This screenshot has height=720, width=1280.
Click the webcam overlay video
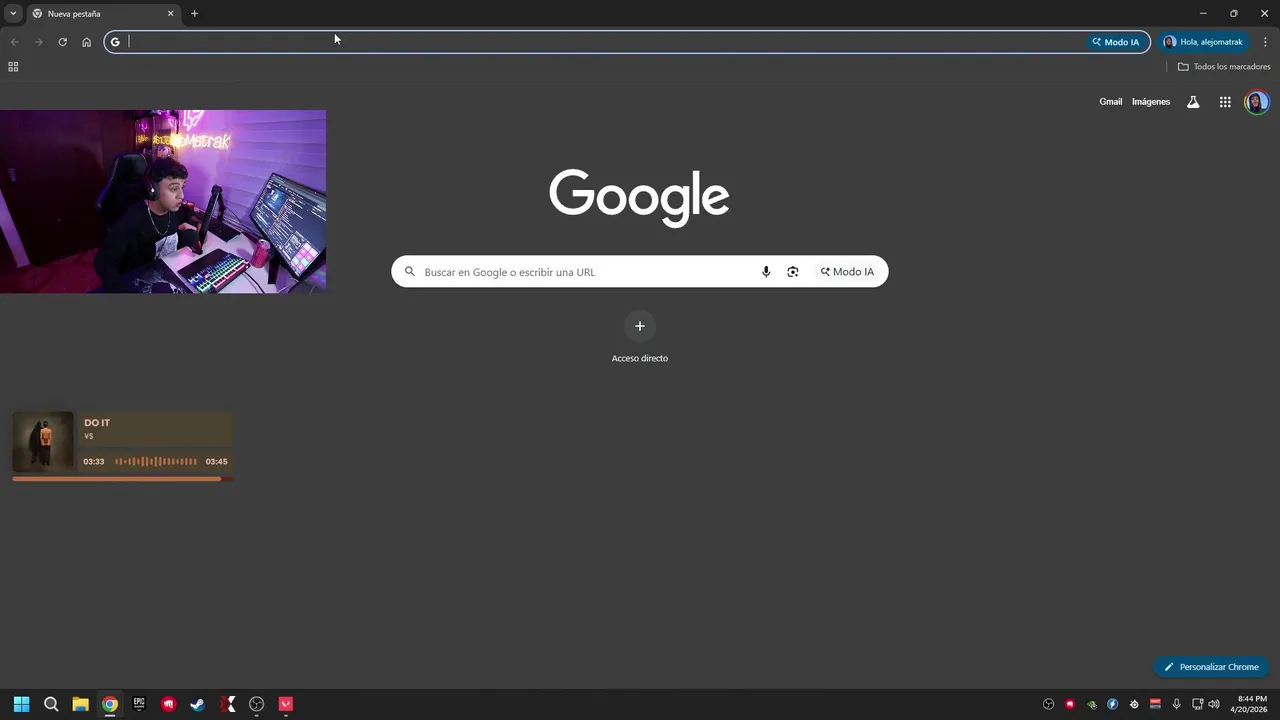163,202
